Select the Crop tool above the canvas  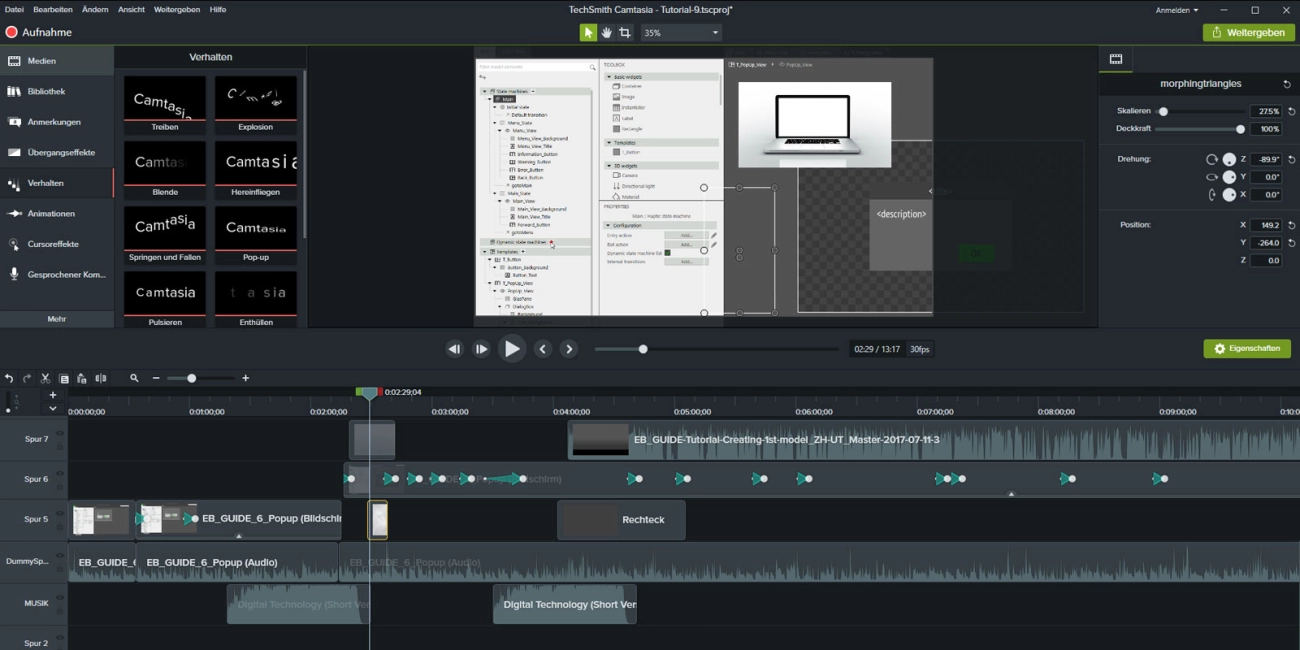click(x=623, y=32)
